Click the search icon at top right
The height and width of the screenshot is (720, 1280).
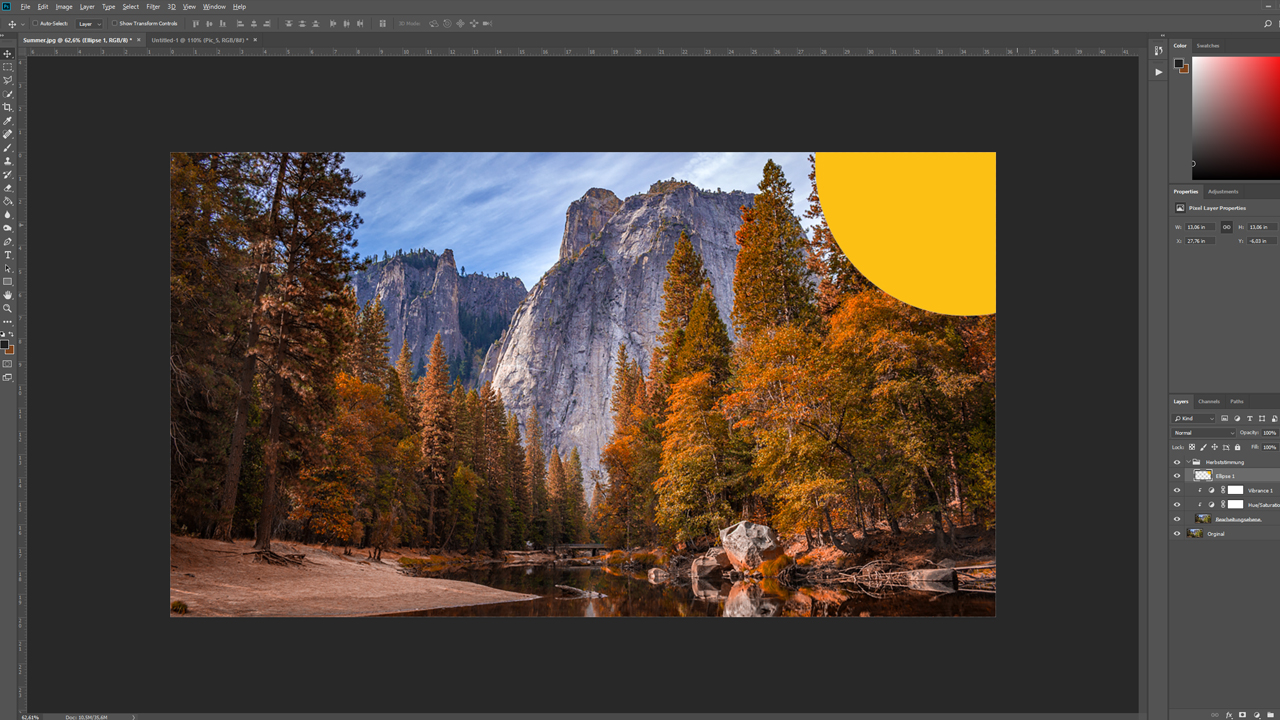click(x=1268, y=23)
